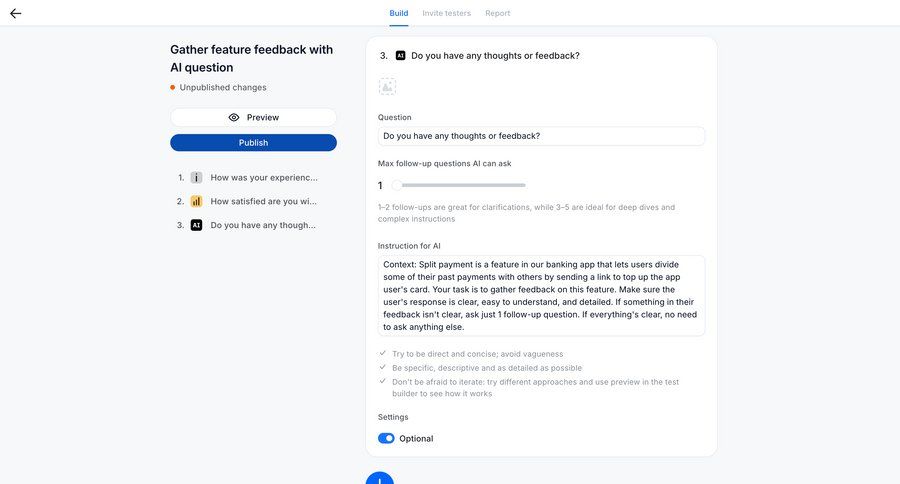Image resolution: width=900 pixels, height=484 pixels.
Task: Click the bar chart icon for question 2
Action: (196, 201)
